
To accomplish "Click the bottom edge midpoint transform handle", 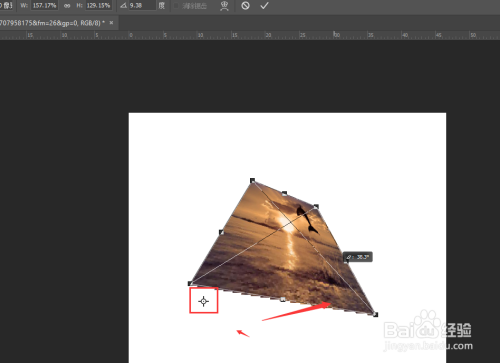I will 283,299.
